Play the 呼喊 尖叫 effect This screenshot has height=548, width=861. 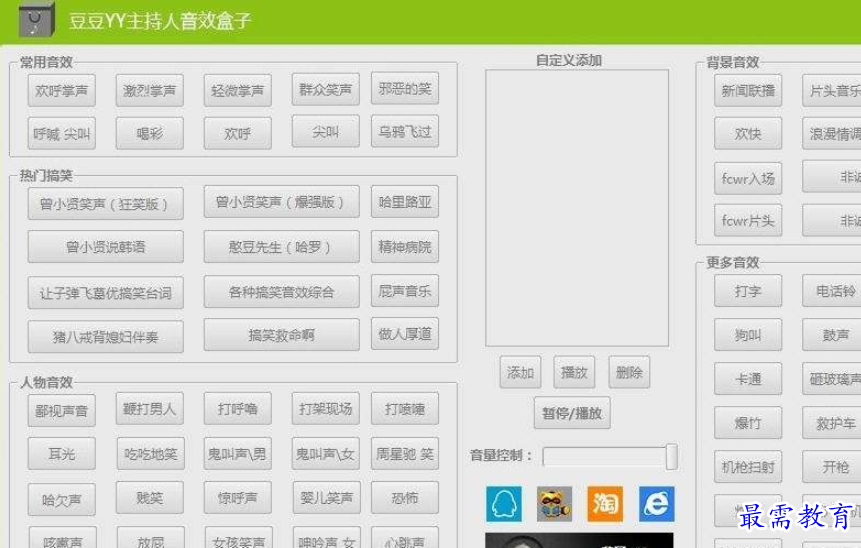tap(62, 133)
